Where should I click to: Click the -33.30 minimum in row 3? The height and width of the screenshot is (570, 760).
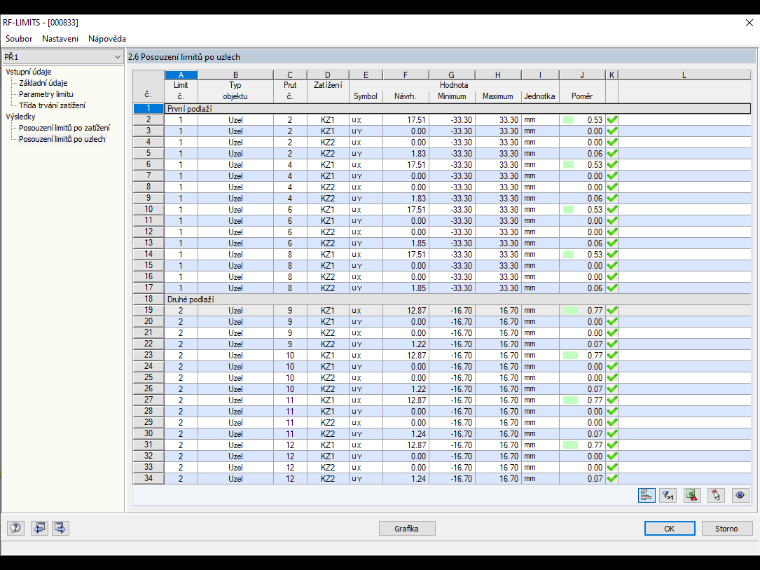(460, 131)
